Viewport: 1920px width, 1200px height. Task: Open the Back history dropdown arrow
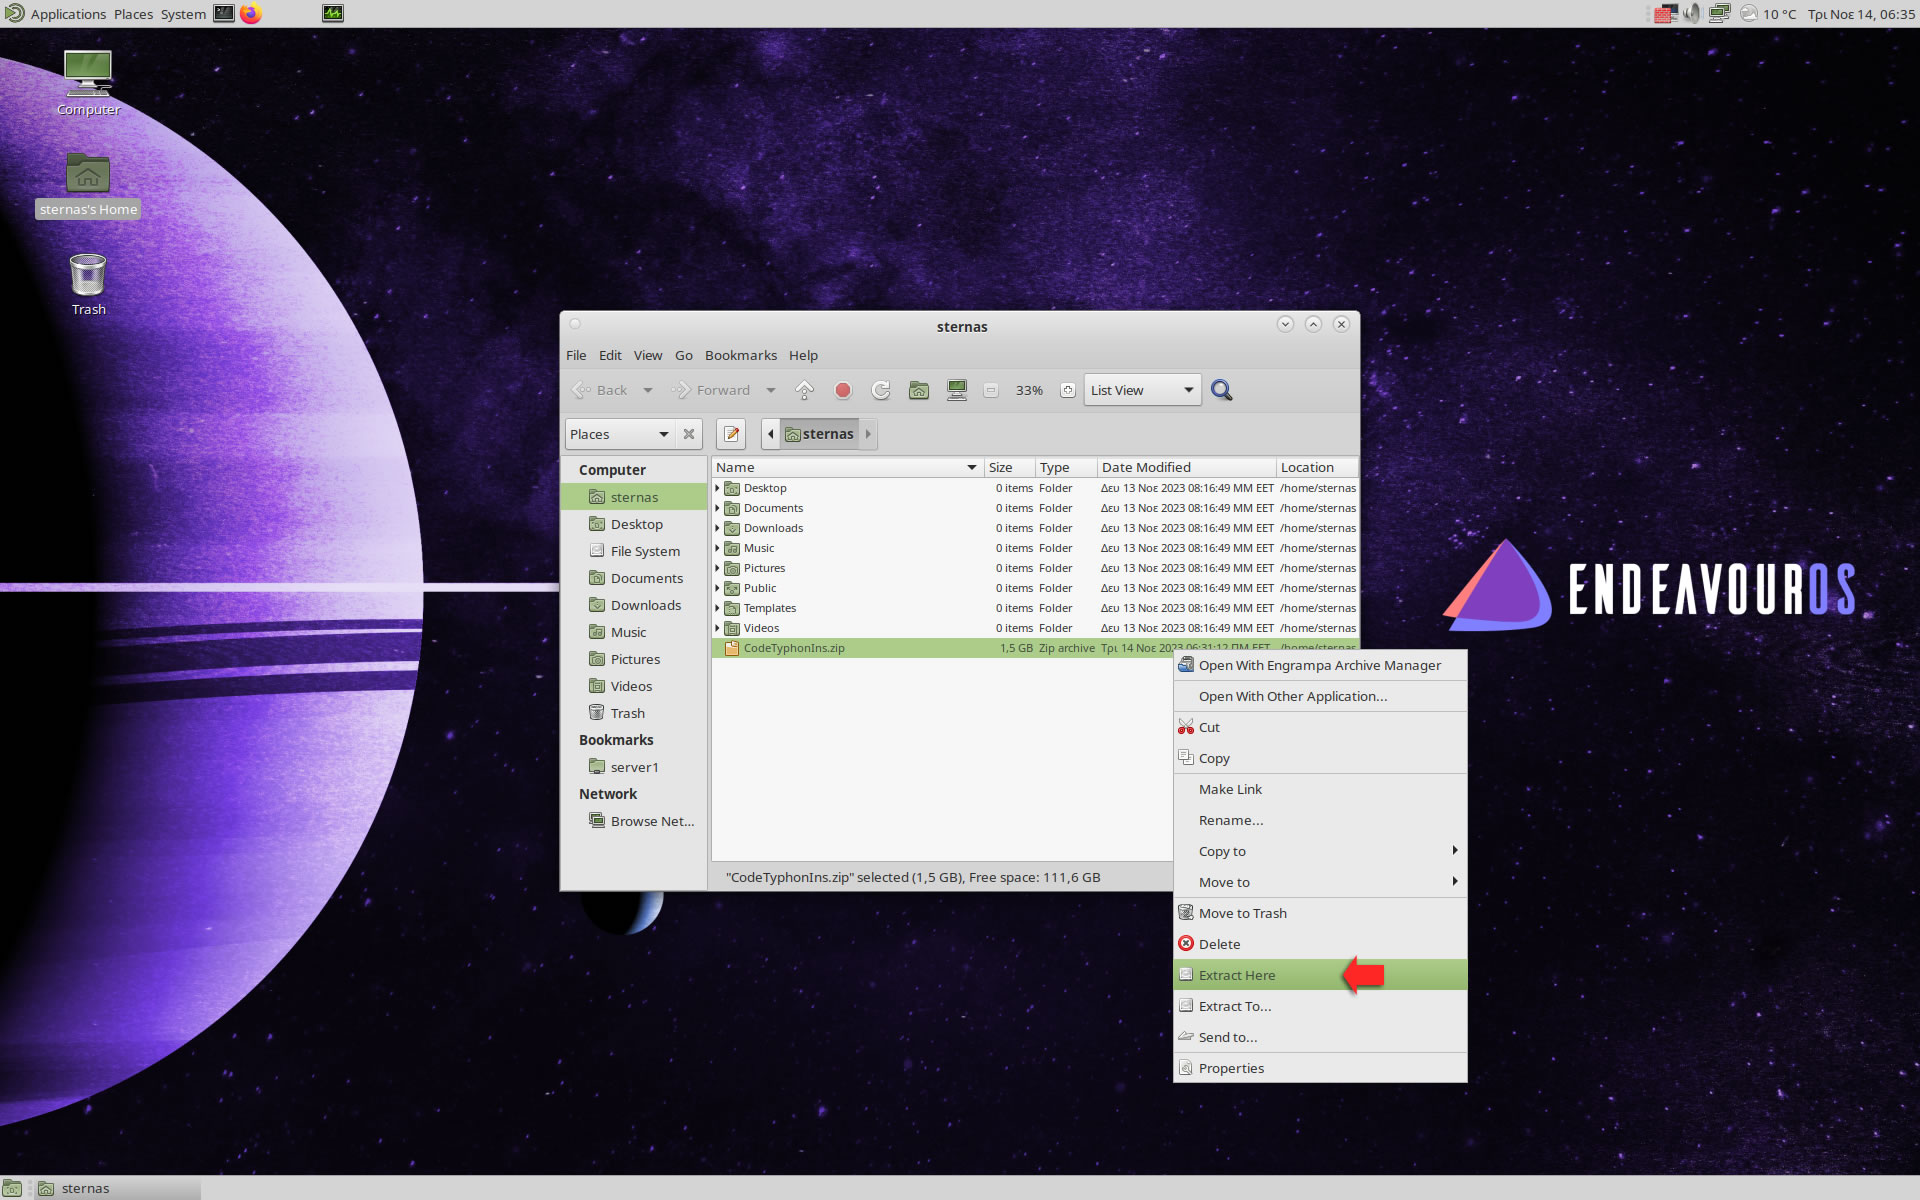[648, 390]
